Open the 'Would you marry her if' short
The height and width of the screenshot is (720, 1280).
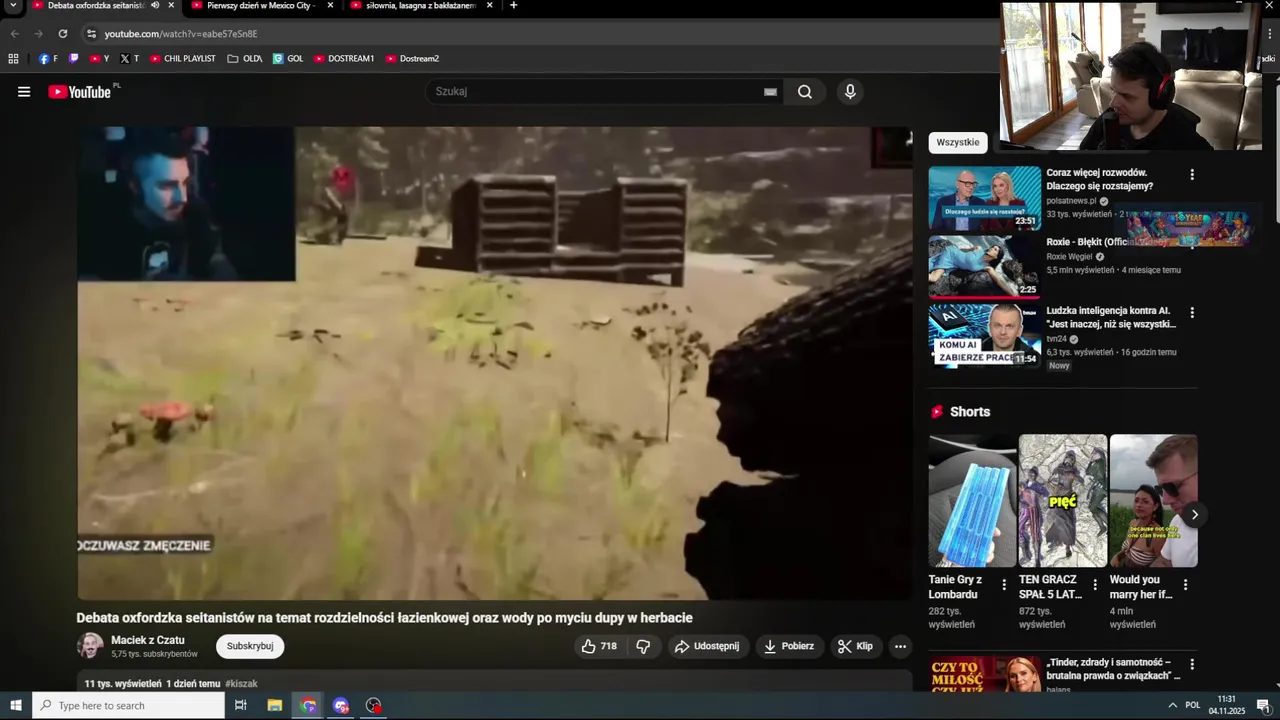point(1153,500)
